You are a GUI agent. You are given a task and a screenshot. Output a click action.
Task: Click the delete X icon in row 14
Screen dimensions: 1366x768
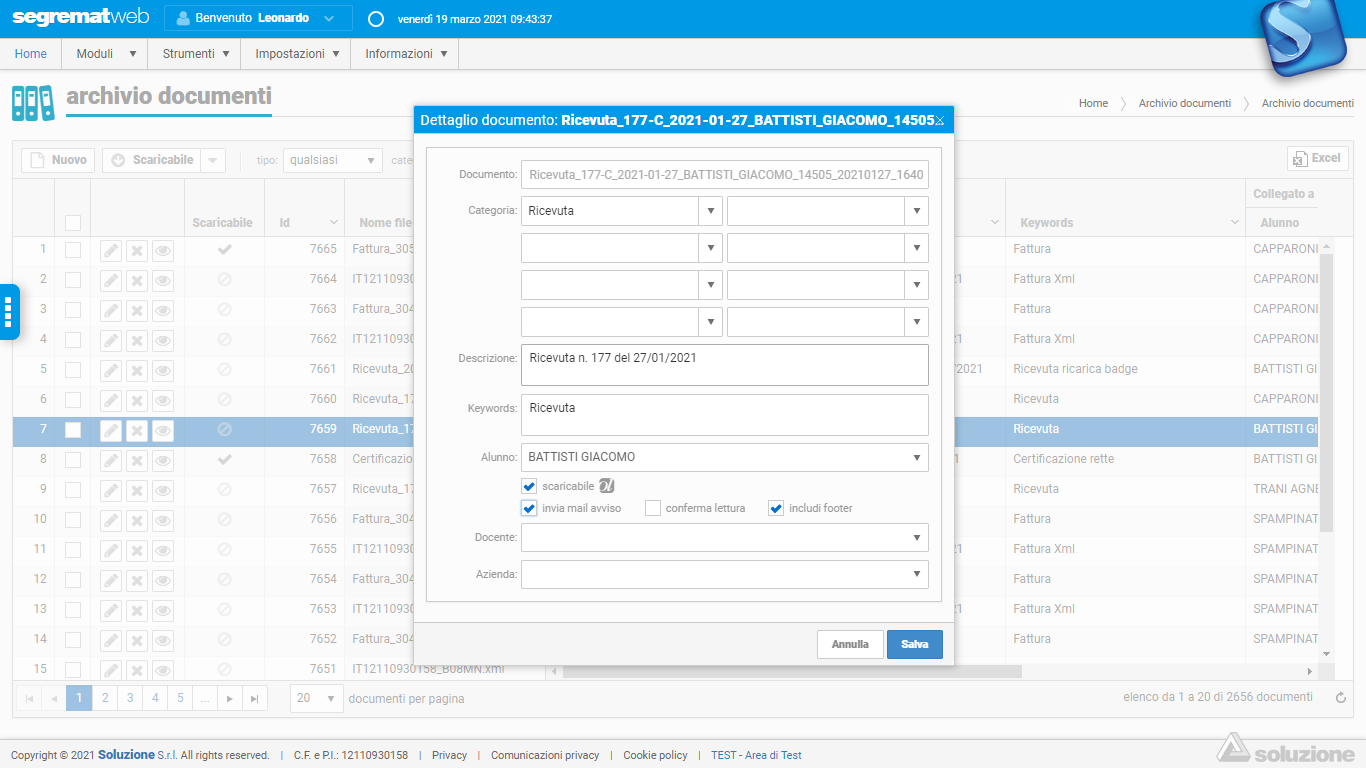tap(137, 640)
